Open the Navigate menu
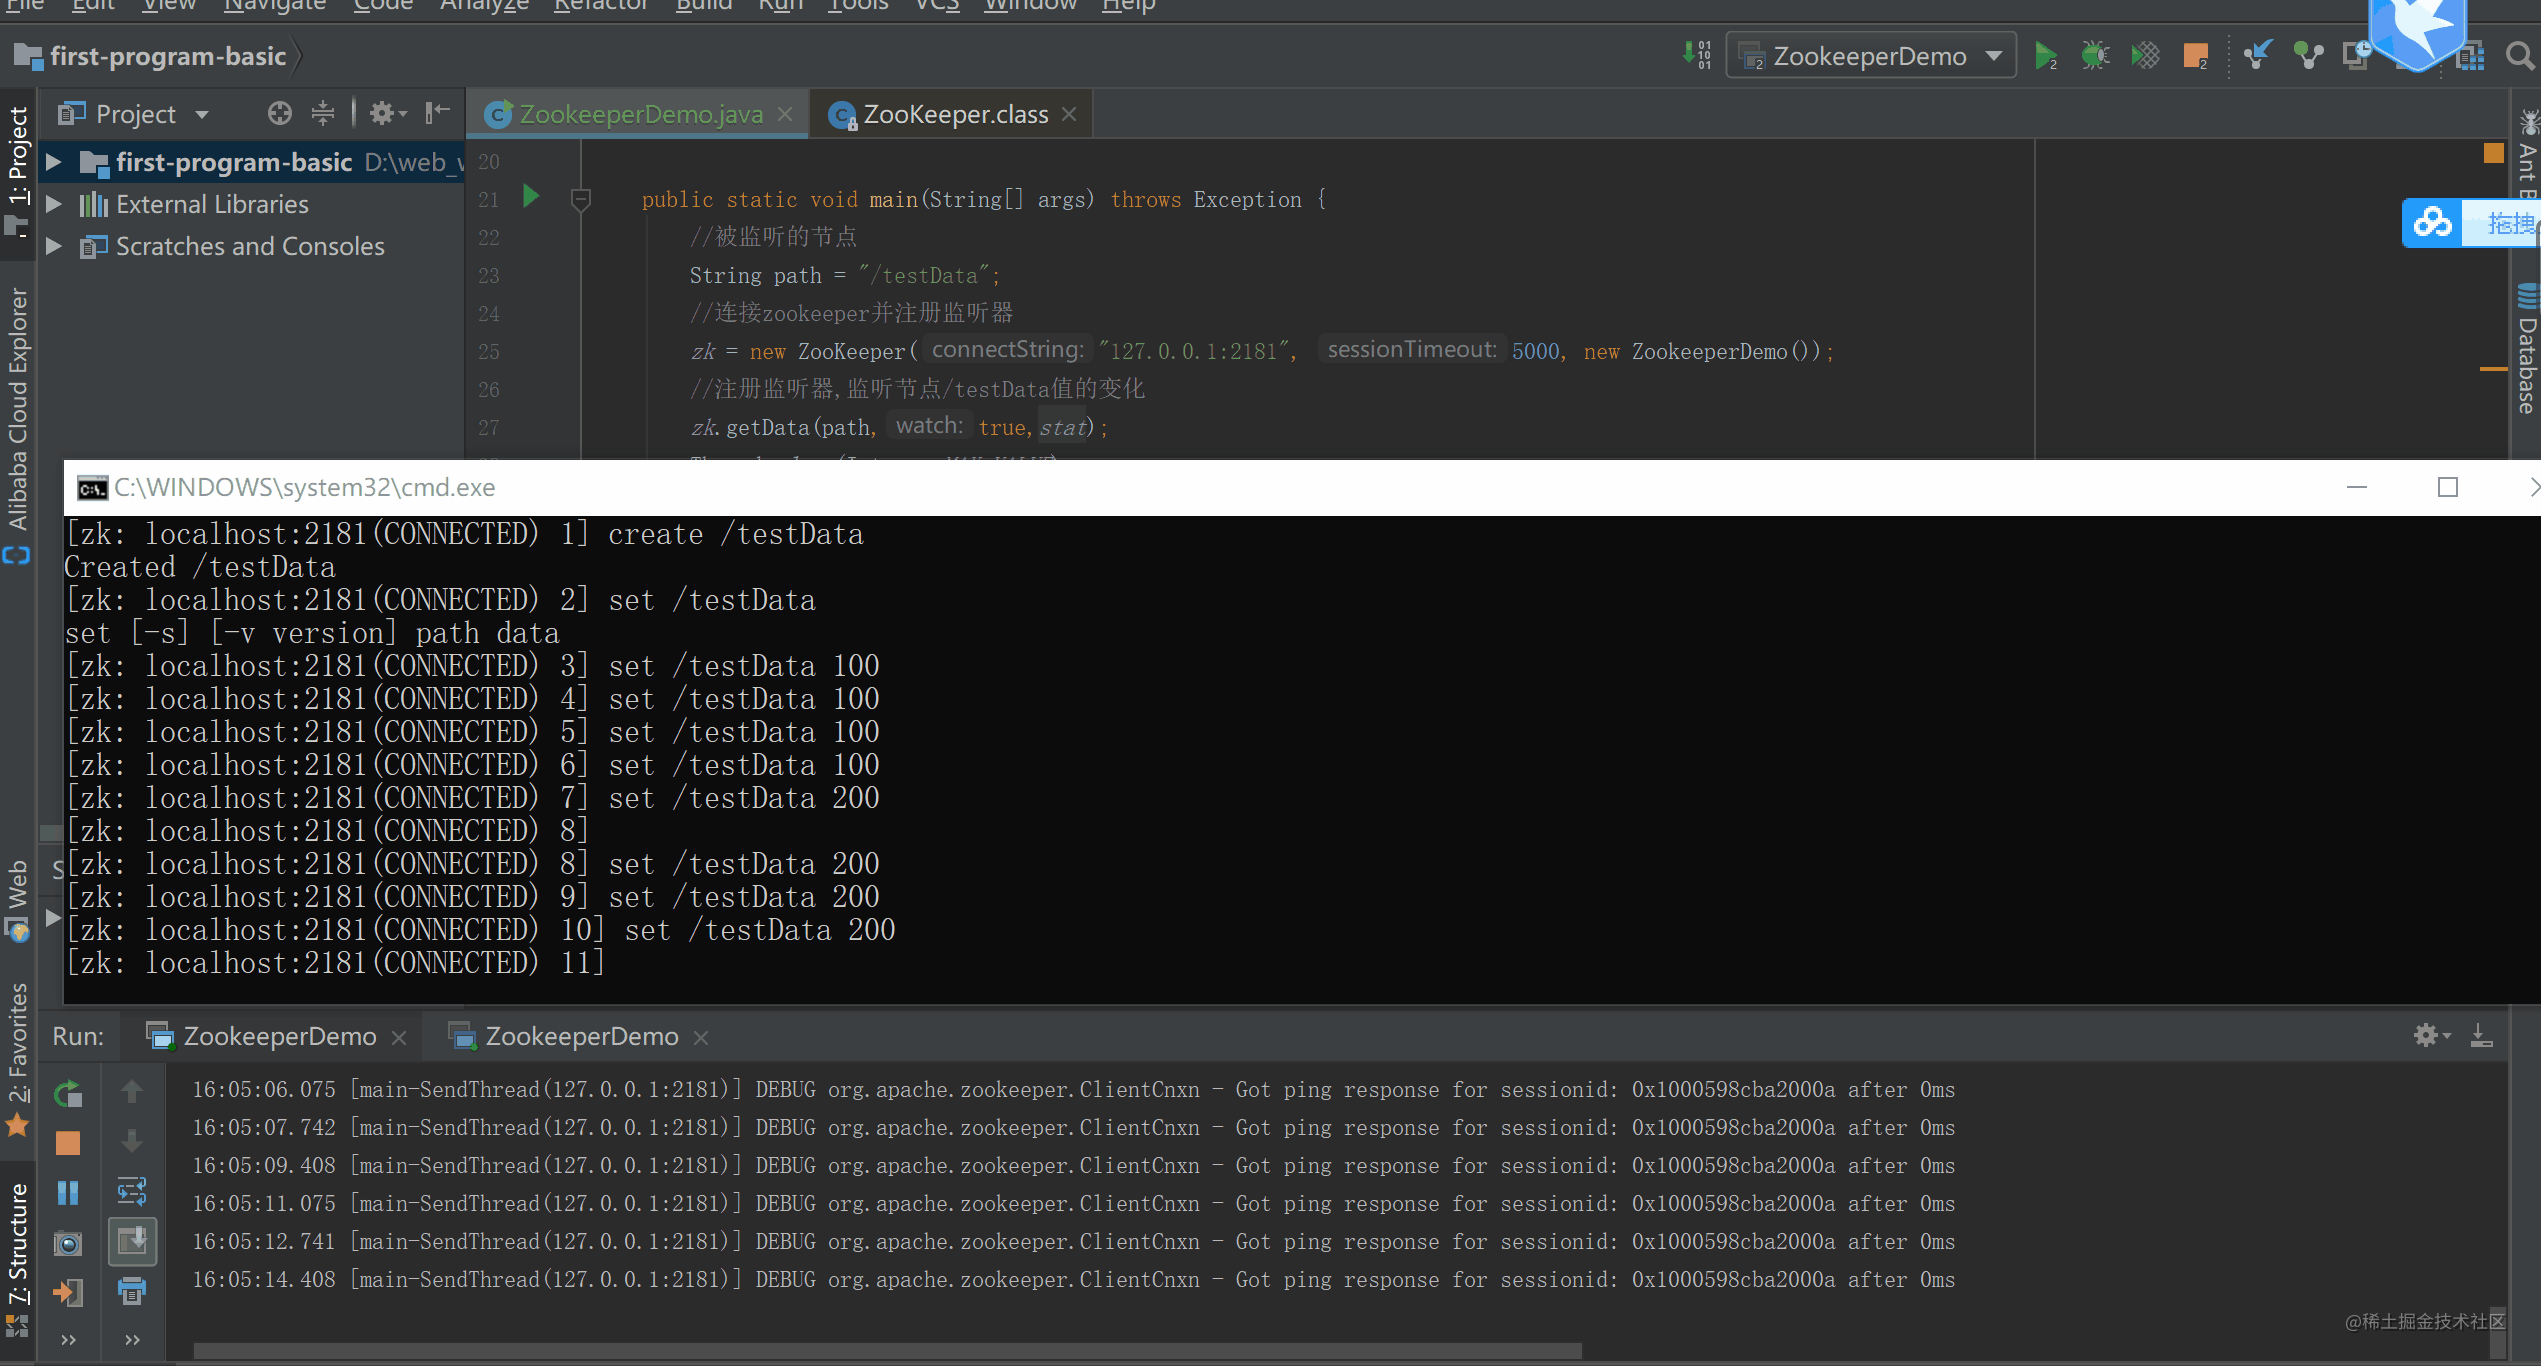Viewport: 2541px width, 1366px height. (275, 5)
